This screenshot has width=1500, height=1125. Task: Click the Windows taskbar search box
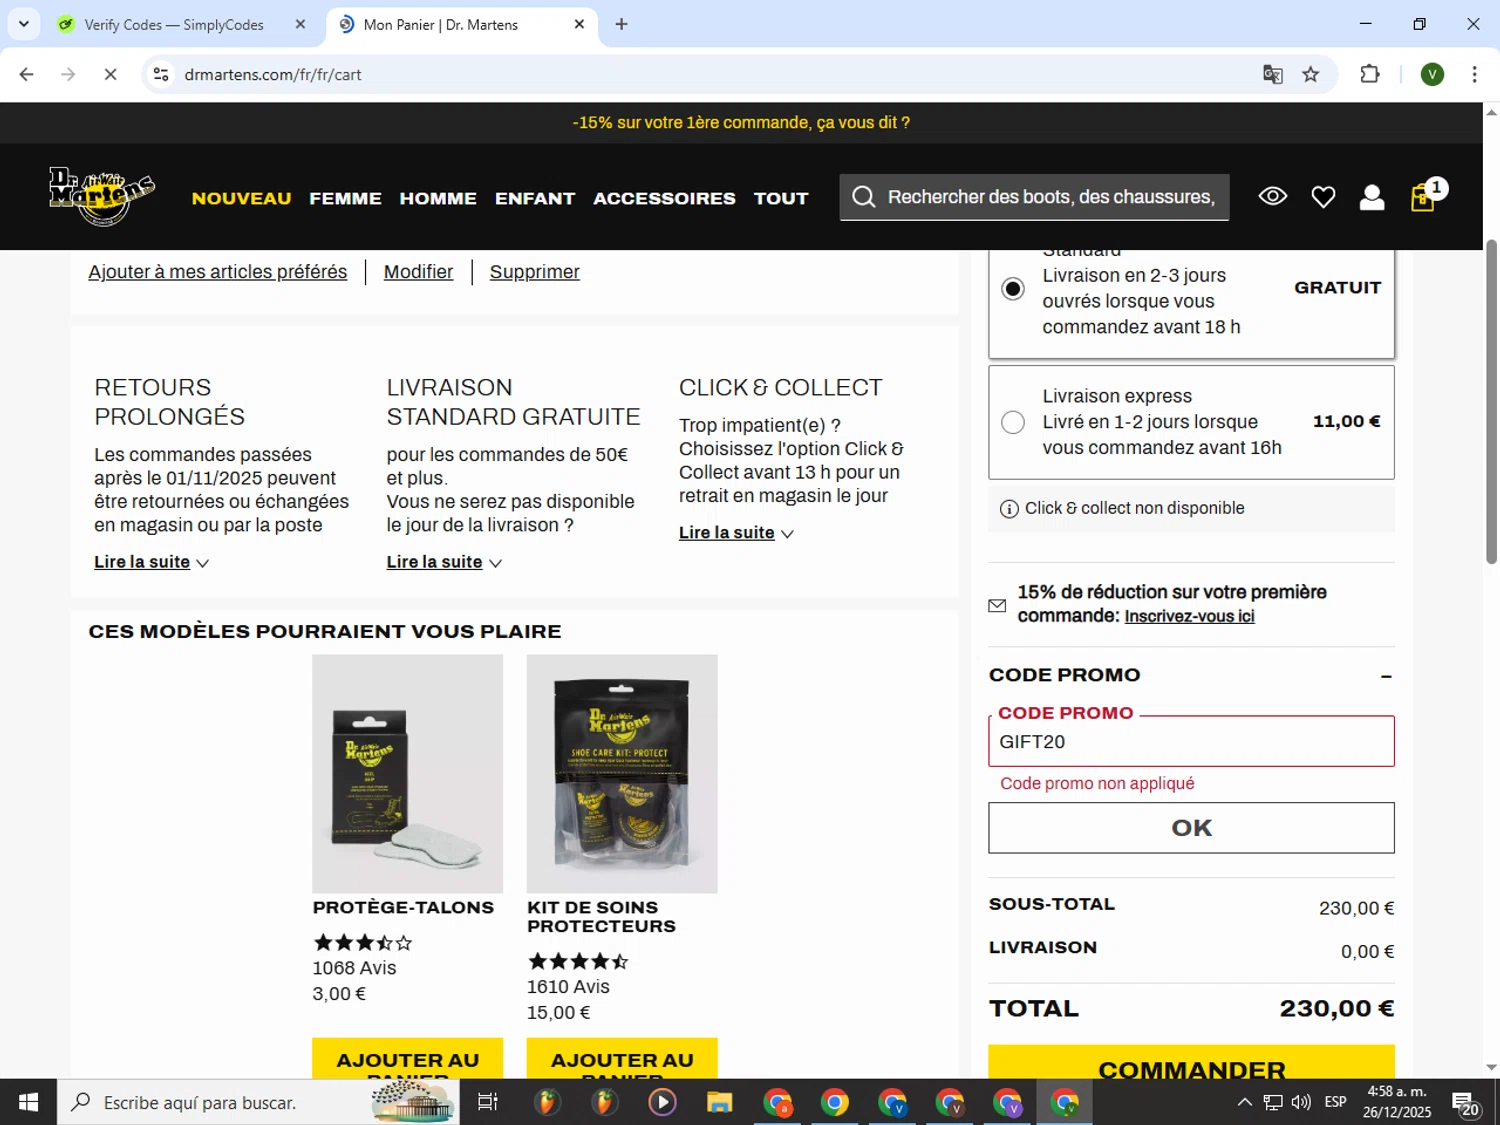[x=259, y=1102]
